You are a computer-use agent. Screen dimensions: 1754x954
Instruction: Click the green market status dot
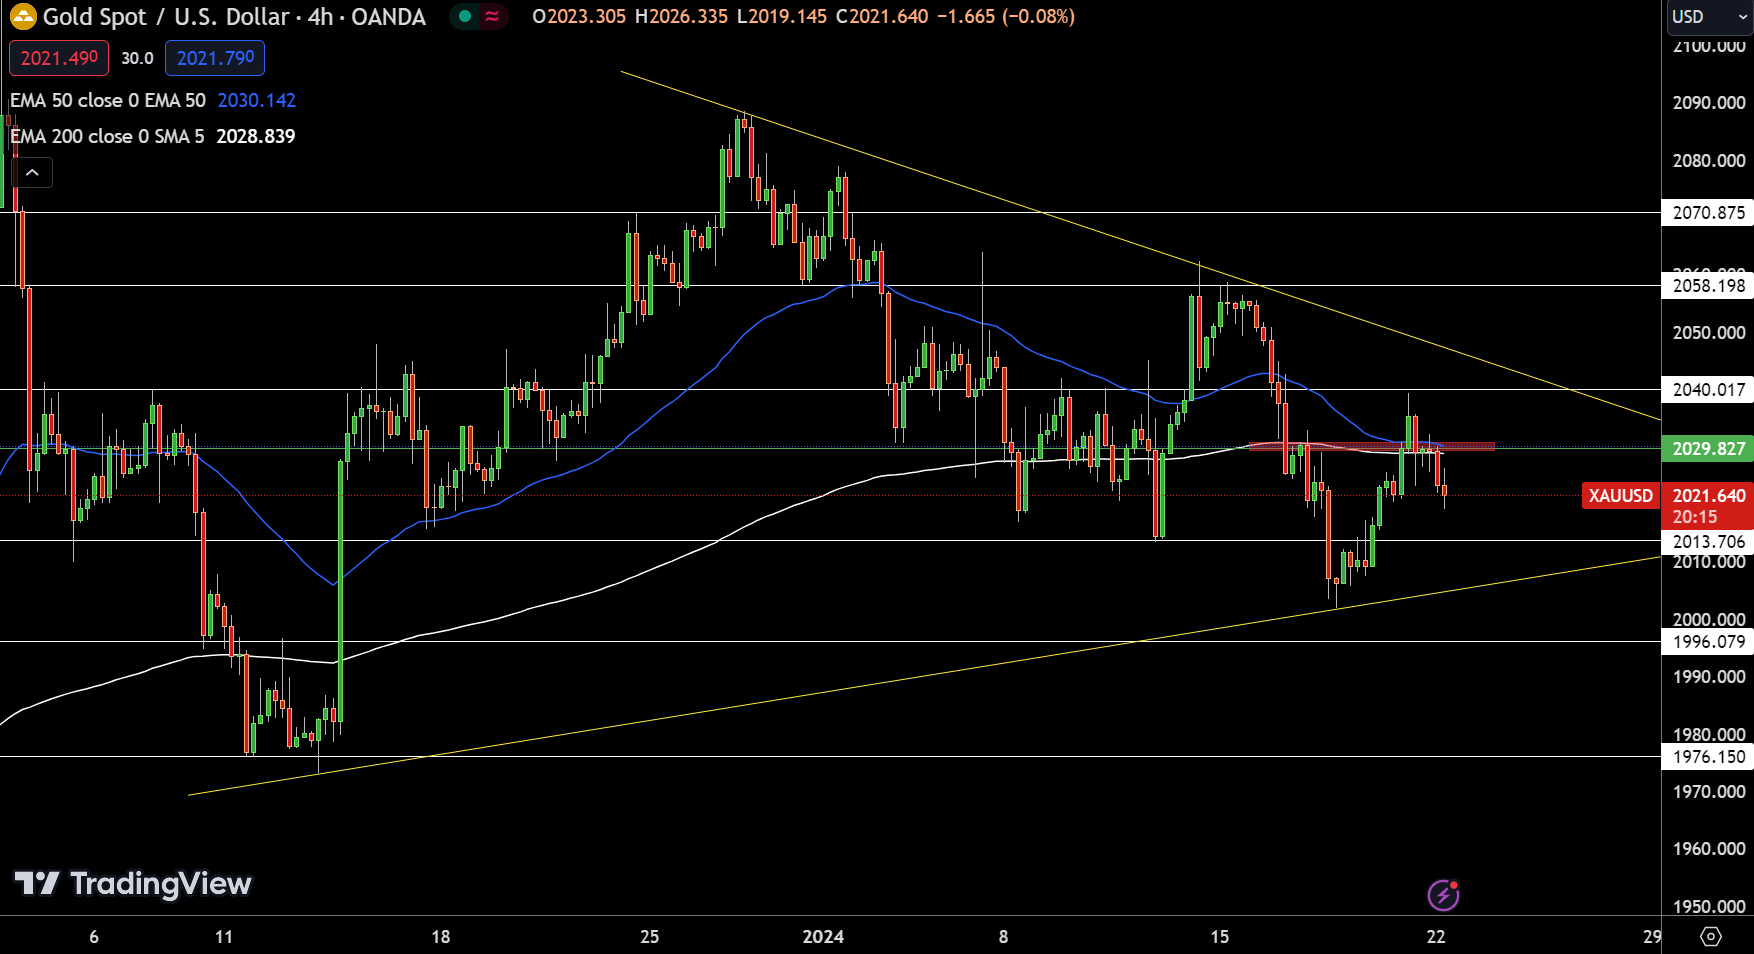click(x=465, y=16)
